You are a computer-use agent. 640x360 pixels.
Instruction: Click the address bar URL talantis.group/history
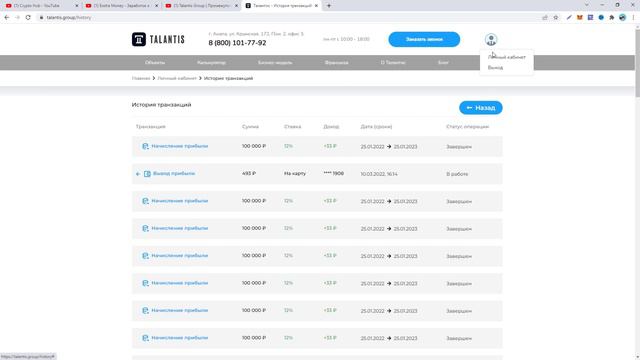(x=69, y=18)
